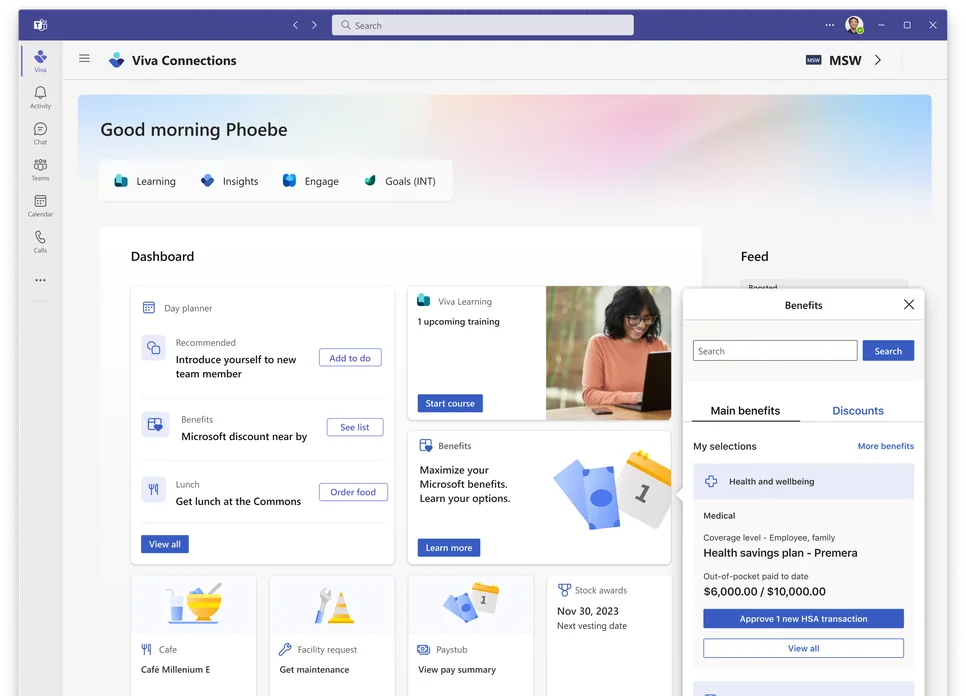Screen dimensions: 966x696
Task: Go back with the left arrow
Action: click(296, 25)
